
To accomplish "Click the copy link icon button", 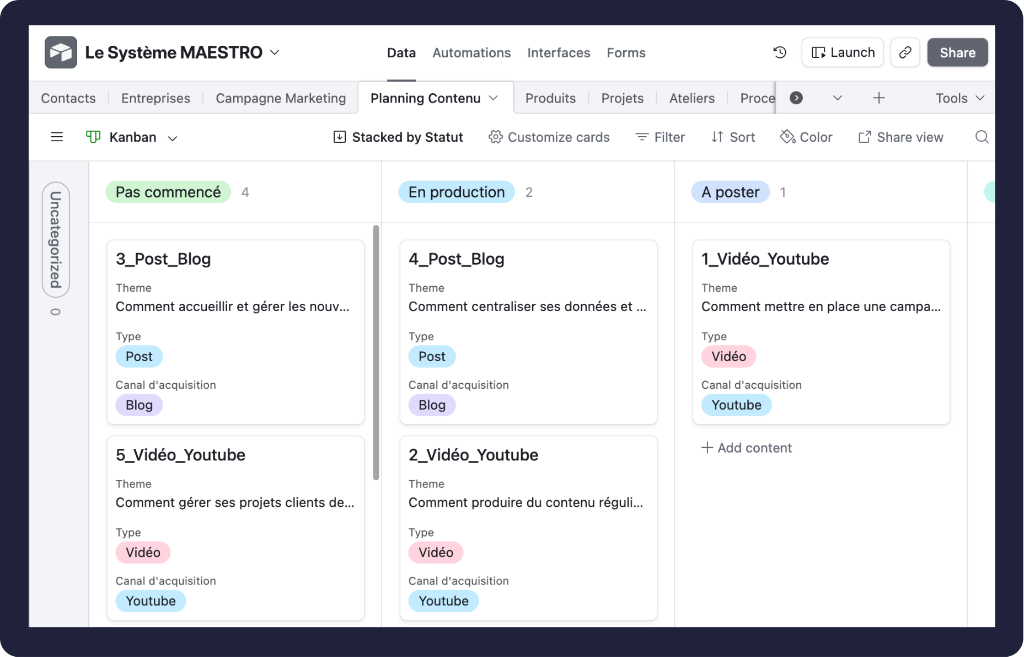I will pos(905,53).
